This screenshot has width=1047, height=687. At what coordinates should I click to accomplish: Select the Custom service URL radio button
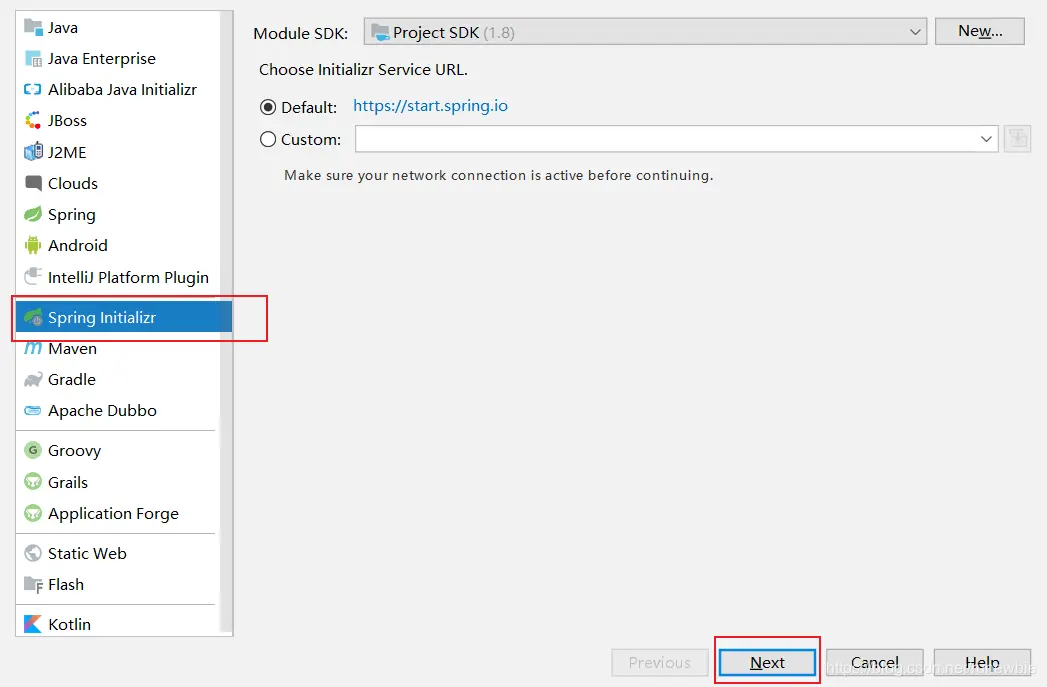point(268,139)
